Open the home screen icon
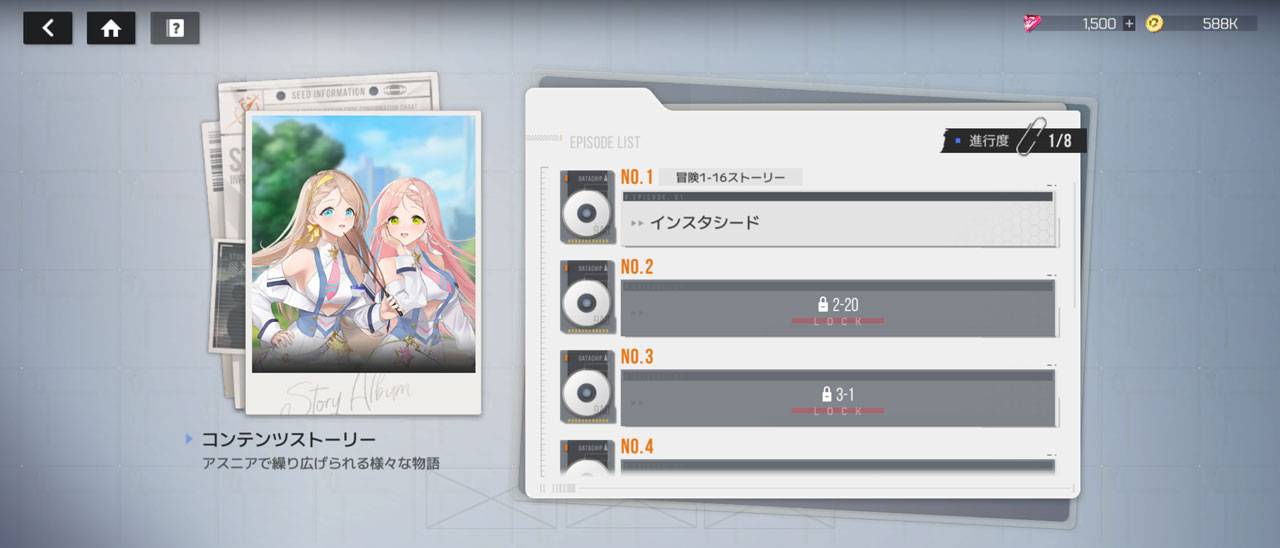This screenshot has width=1280, height=548. (x=111, y=28)
